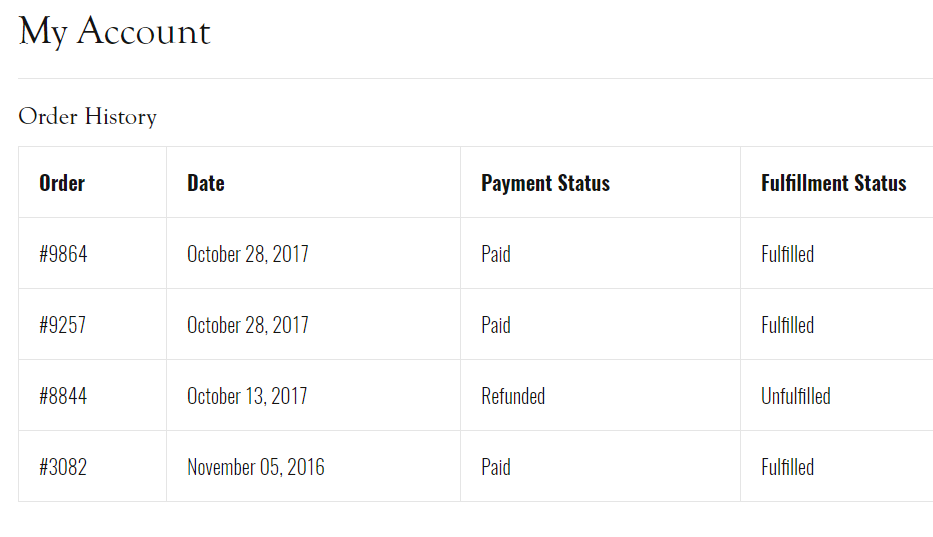Click the Refunded payment status cell
933x537 pixels.
coord(513,396)
